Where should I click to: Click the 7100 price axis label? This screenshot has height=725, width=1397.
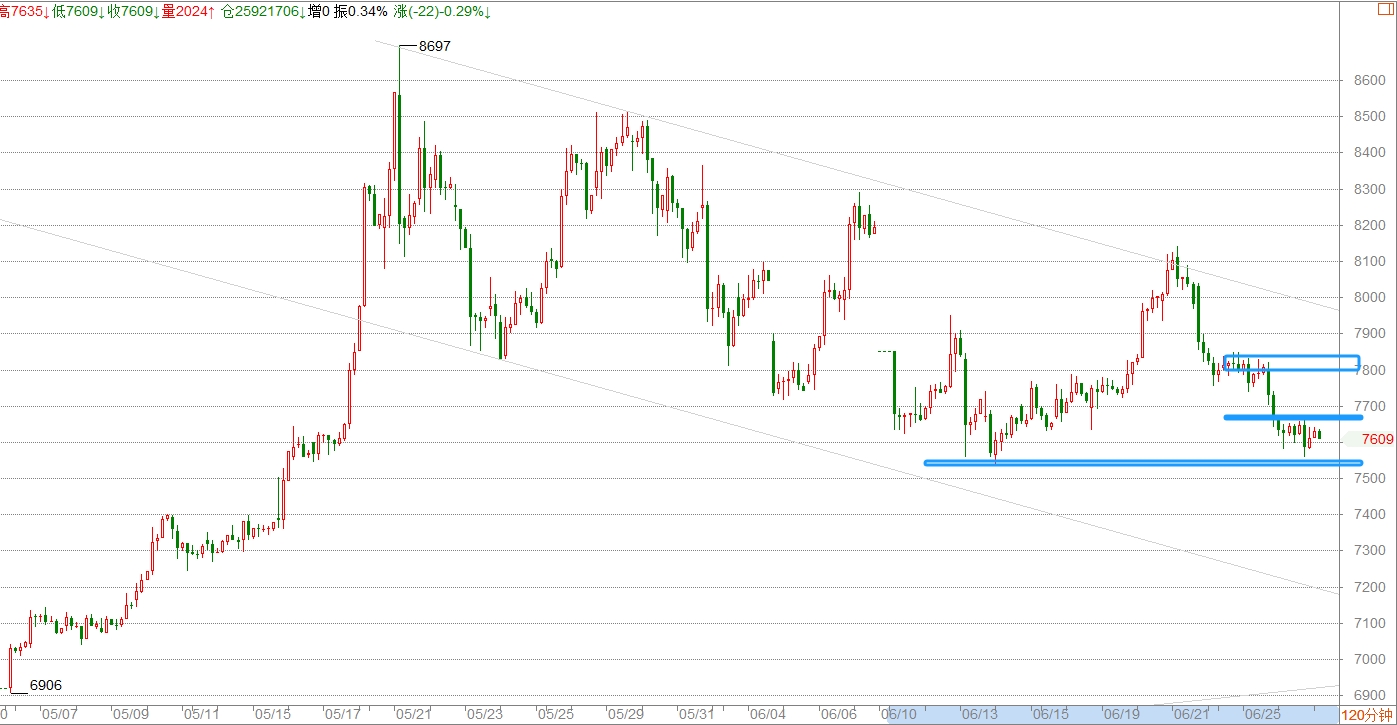tap(1370, 623)
